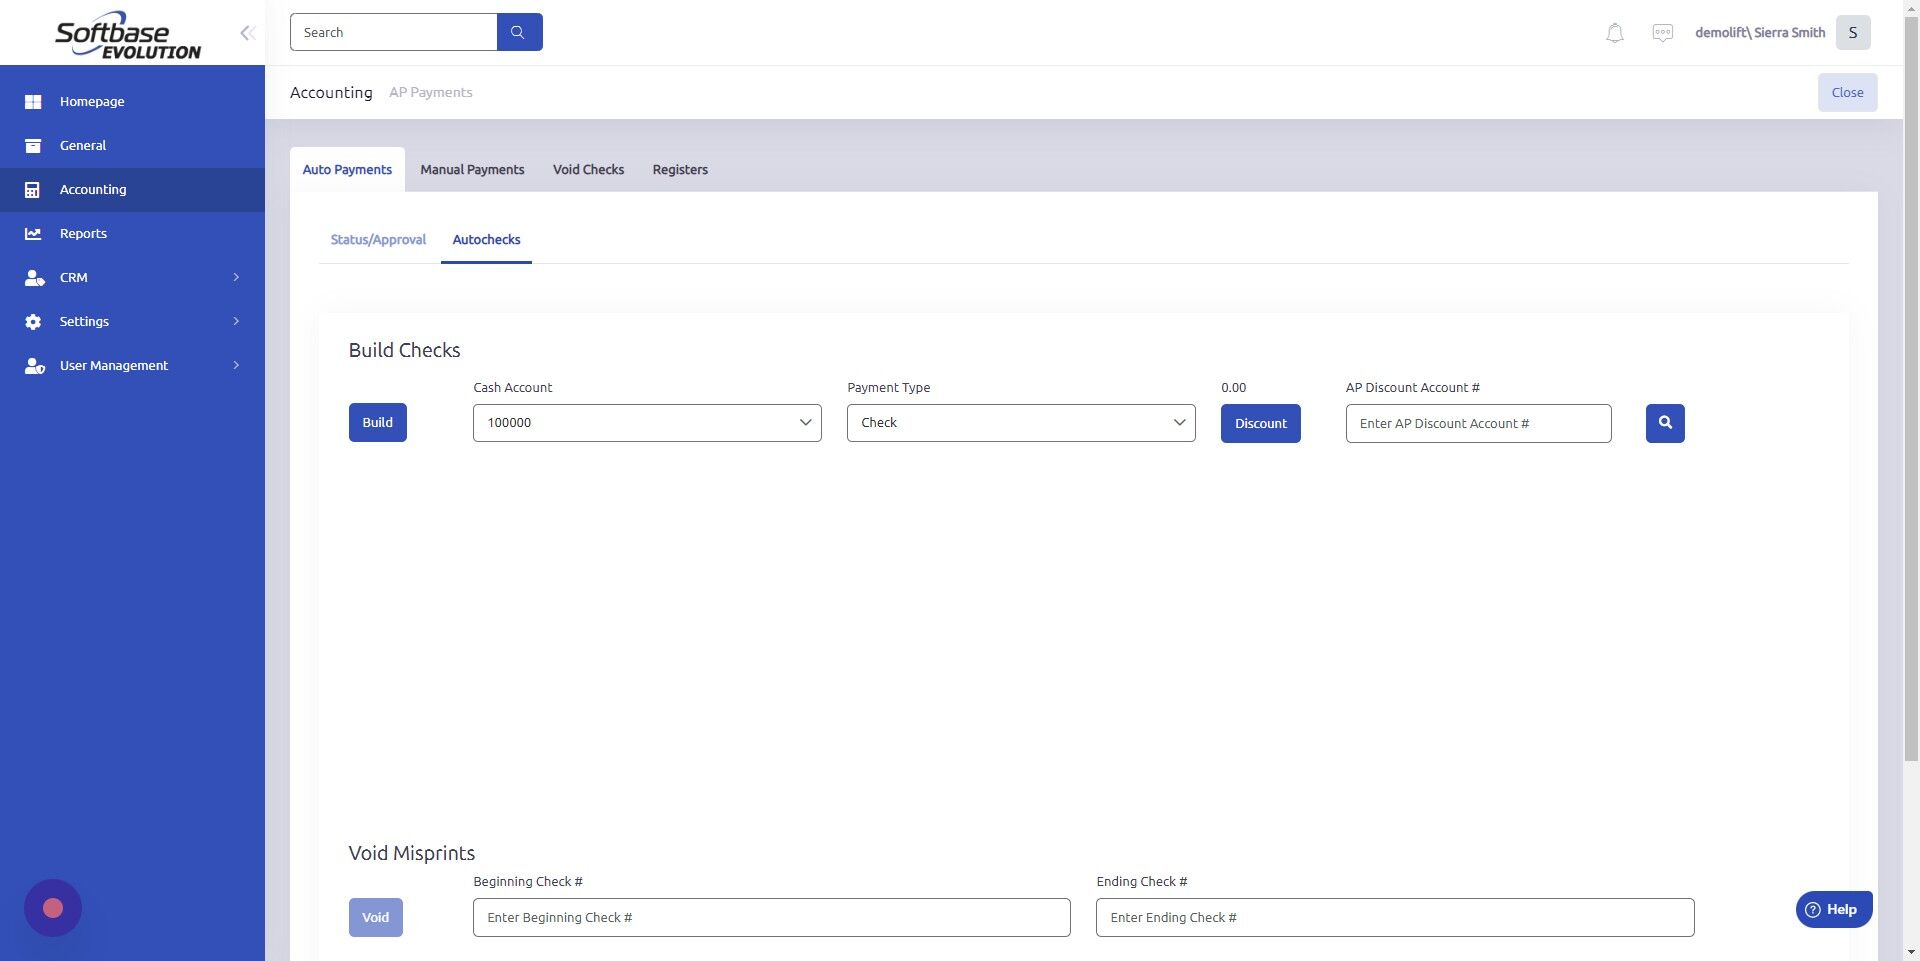Image resolution: width=1920 pixels, height=961 pixels.
Task: Open the Help widget icon
Action: click(1812, 909)
